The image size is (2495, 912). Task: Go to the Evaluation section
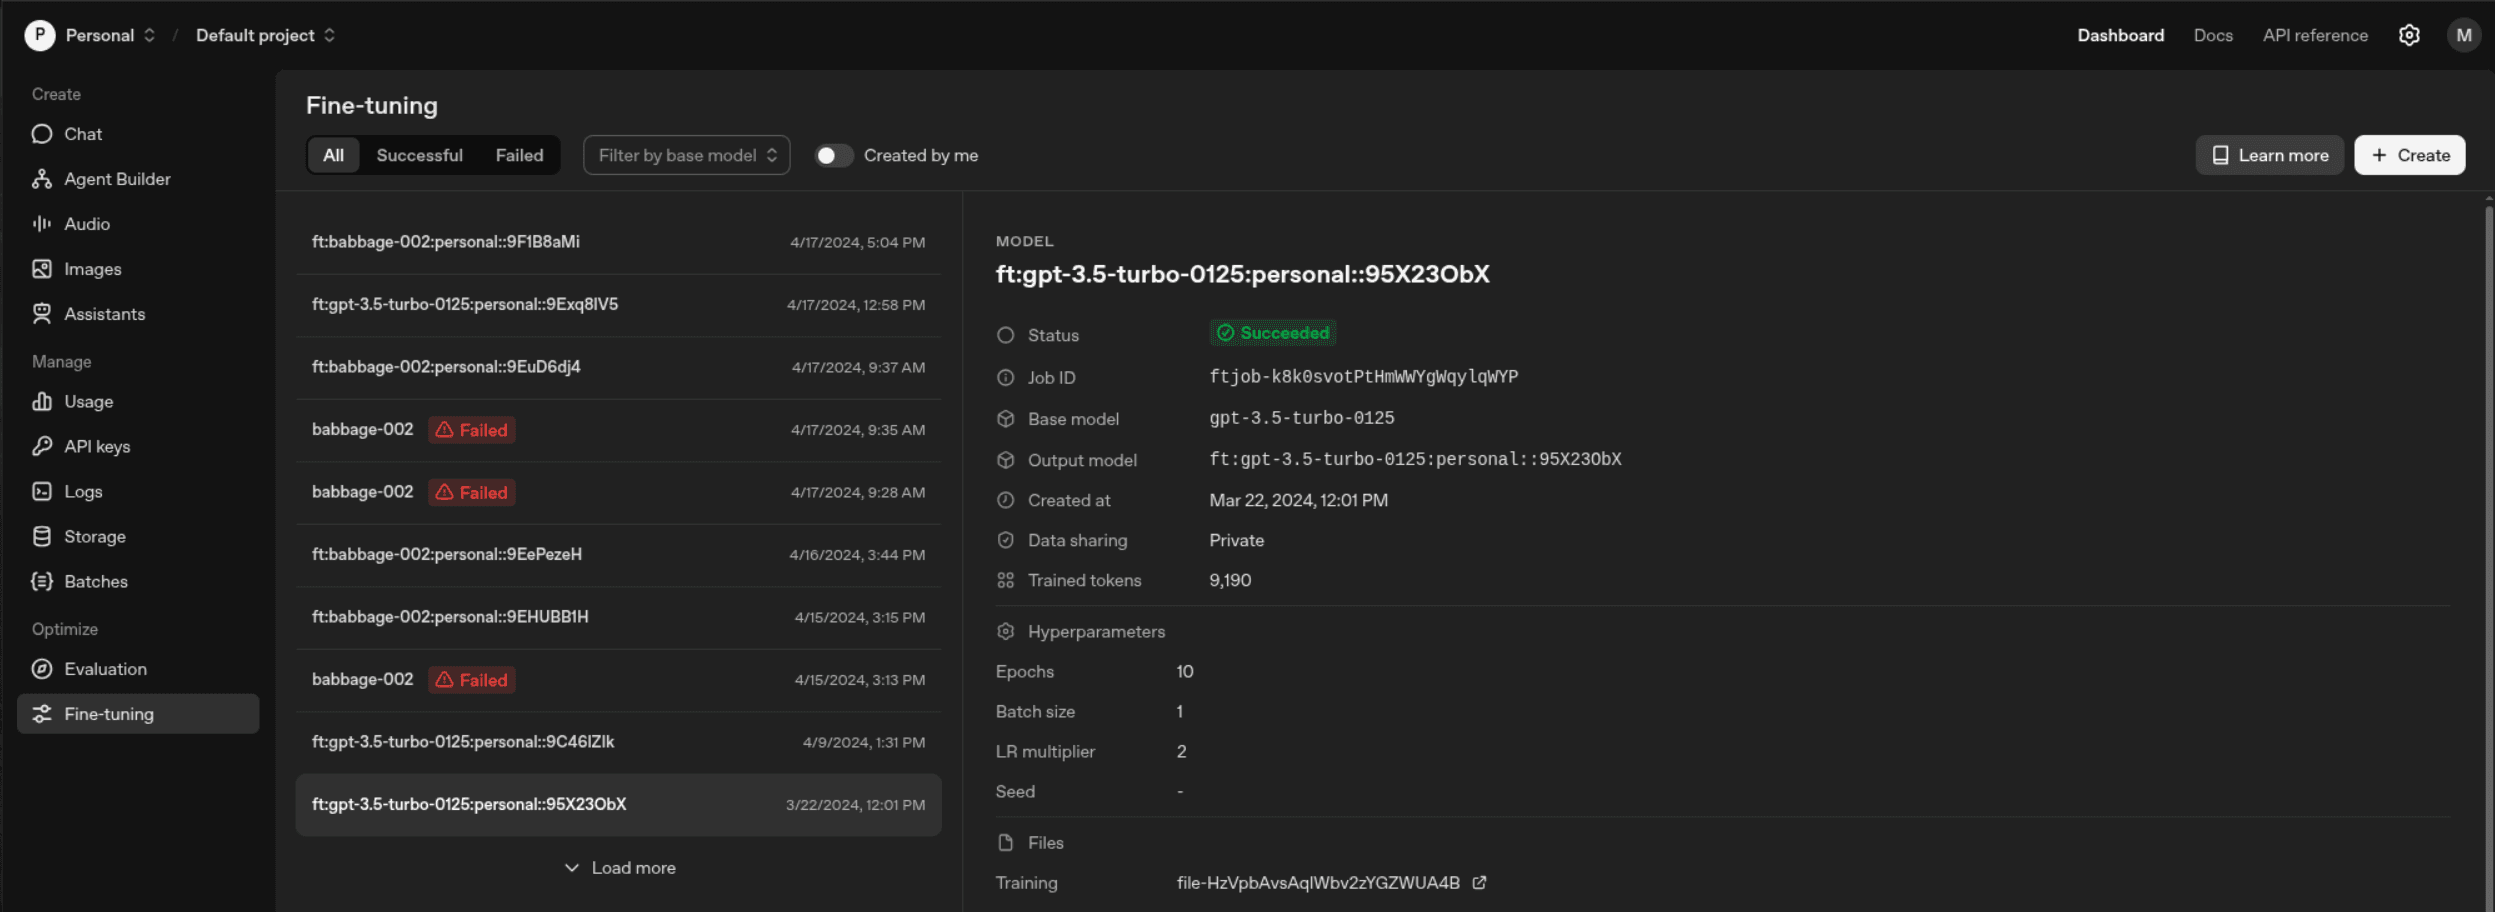[x=104, y=668]
